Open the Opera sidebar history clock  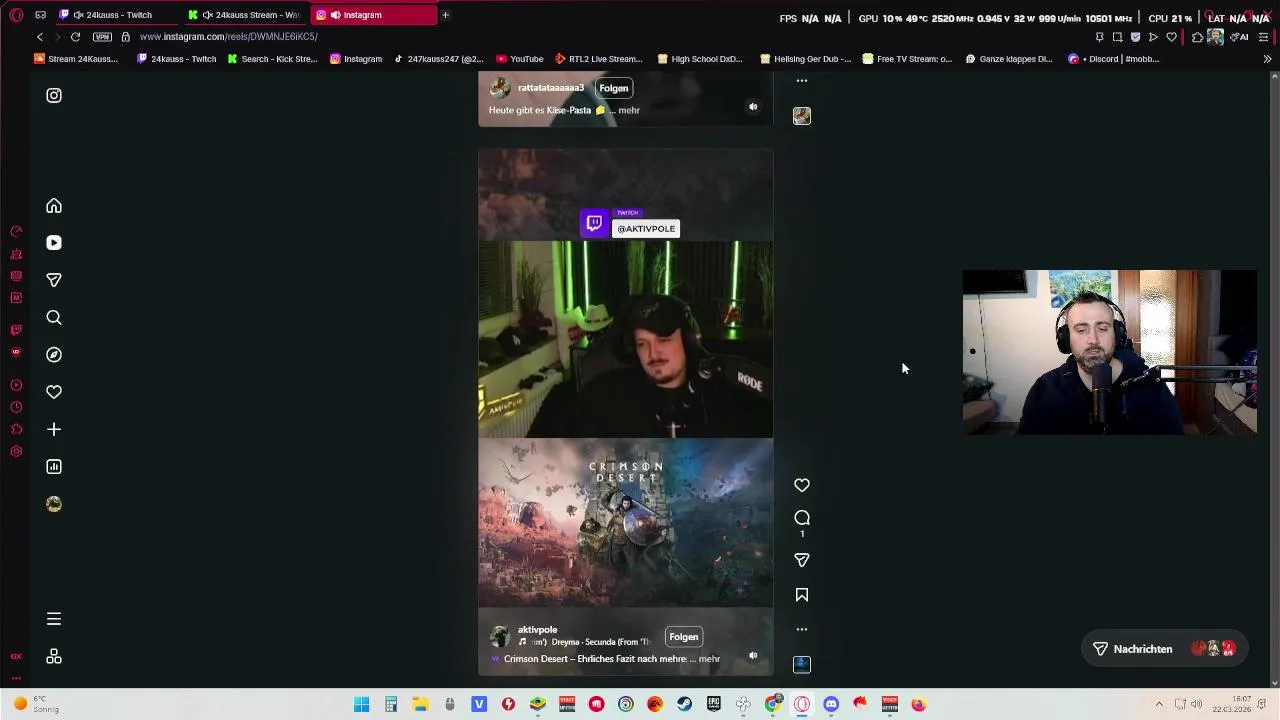pos(16,407)
